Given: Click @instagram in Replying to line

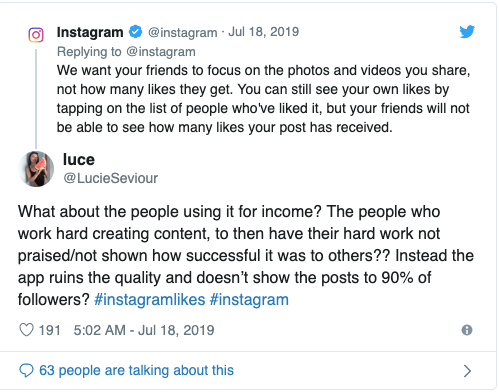Looking at the screenshot, I should (x=161, y=52).
